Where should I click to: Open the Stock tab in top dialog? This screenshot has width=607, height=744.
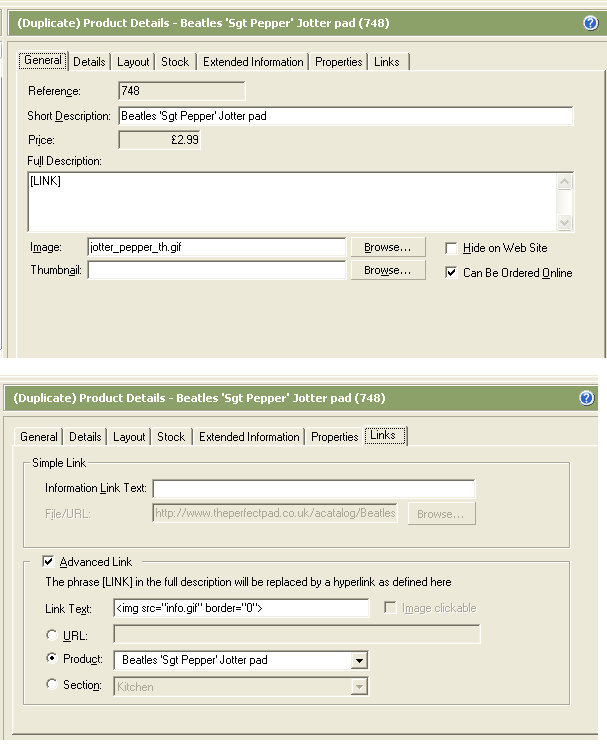pyautogui.click(x=175, y=62)
